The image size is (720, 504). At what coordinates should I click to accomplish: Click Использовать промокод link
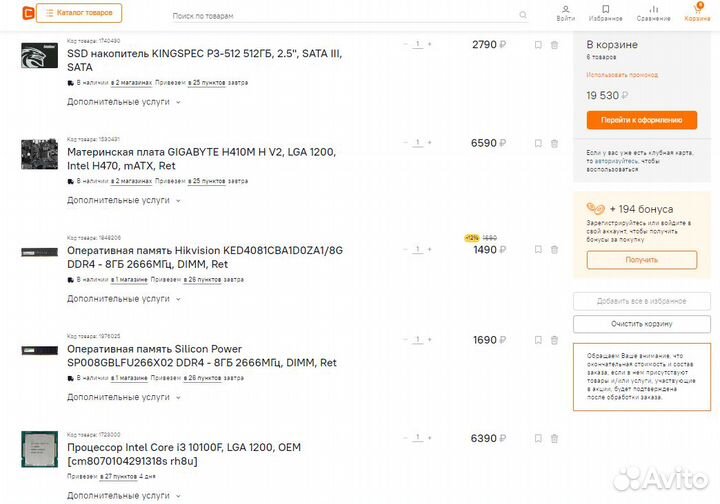[x=622, y=75]
